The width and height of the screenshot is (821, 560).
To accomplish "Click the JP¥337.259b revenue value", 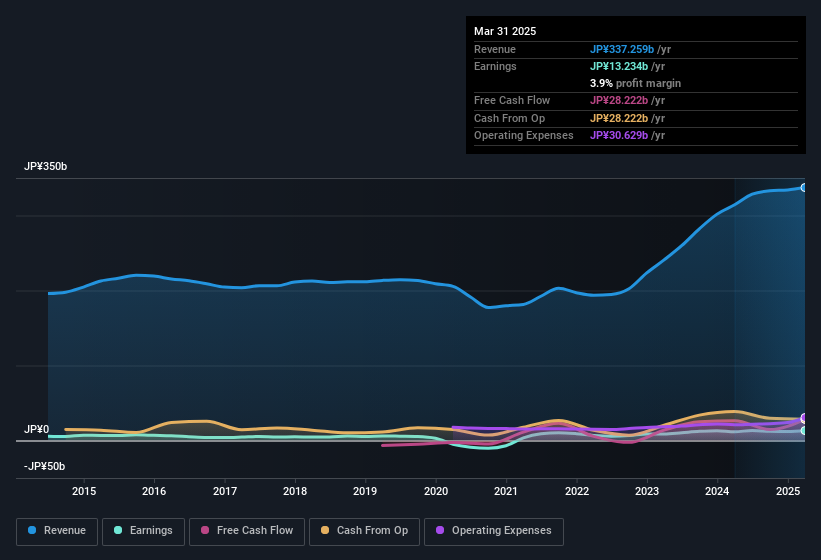I will tap(622, 49).
